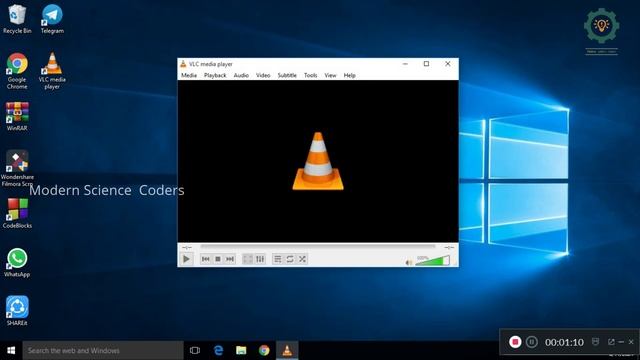Toggle remaining time label at seek bar's right
Image resolution: width=640 pixels, height=360 pixels.
point(449,247)
